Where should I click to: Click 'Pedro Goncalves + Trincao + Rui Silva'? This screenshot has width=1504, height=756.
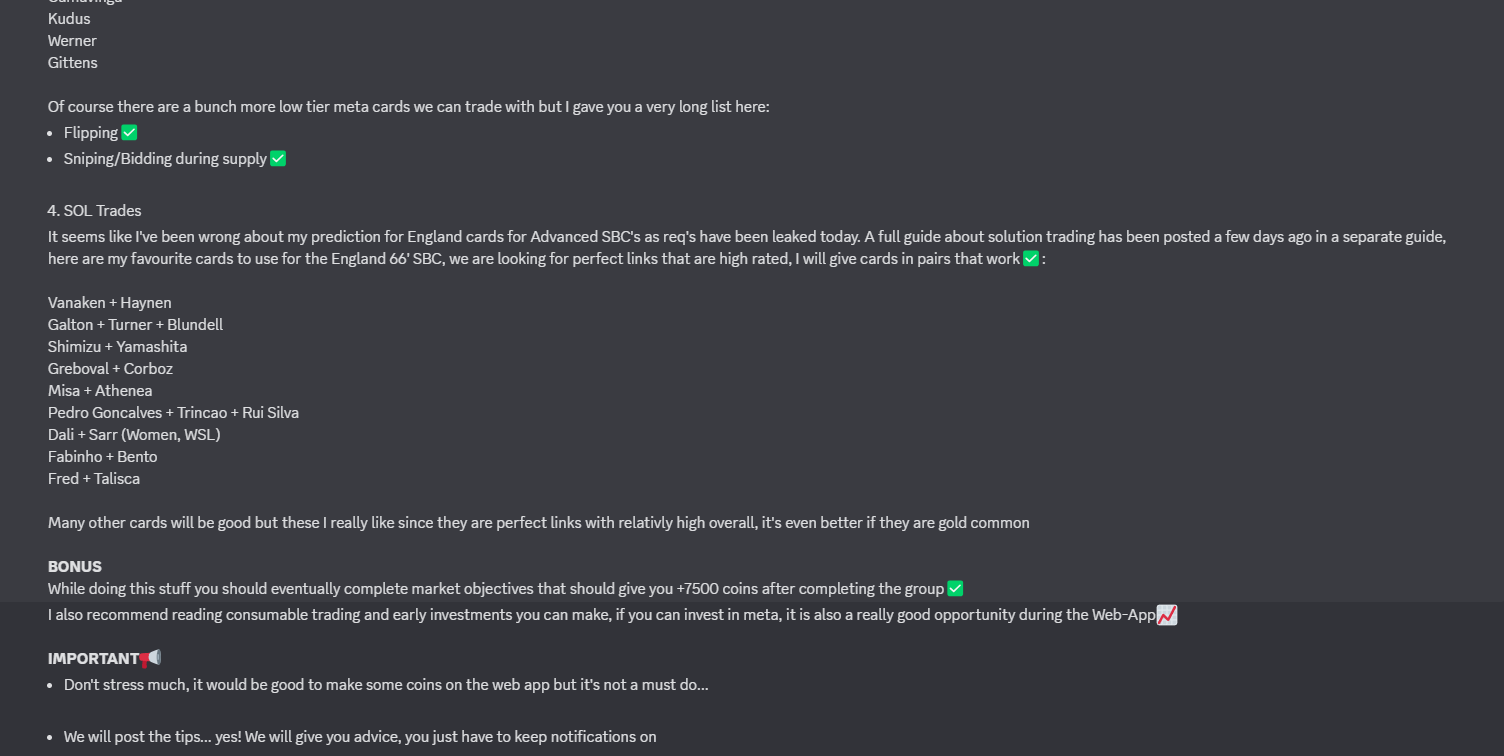[x=174, y=412]
